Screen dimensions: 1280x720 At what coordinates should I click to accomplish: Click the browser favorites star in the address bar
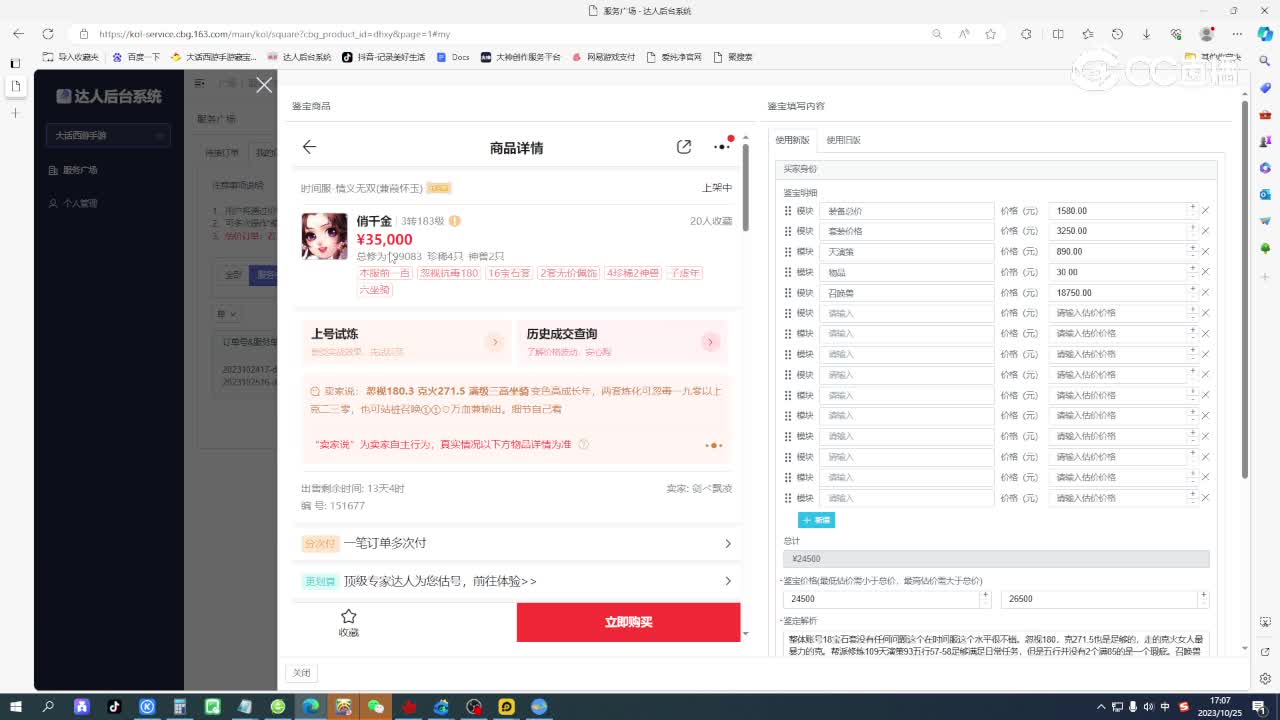[x=990, y=33]
